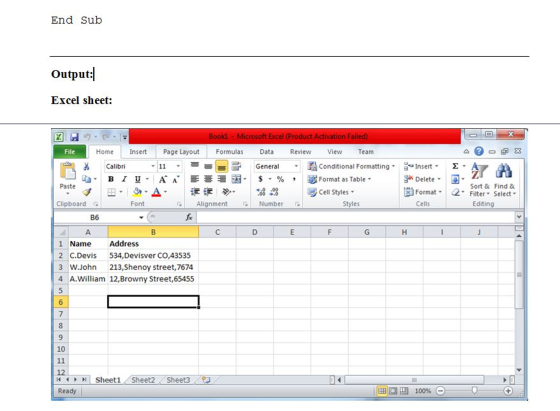Click the Middle Align icon
560x411 pixels.
[x=208, y=166]
